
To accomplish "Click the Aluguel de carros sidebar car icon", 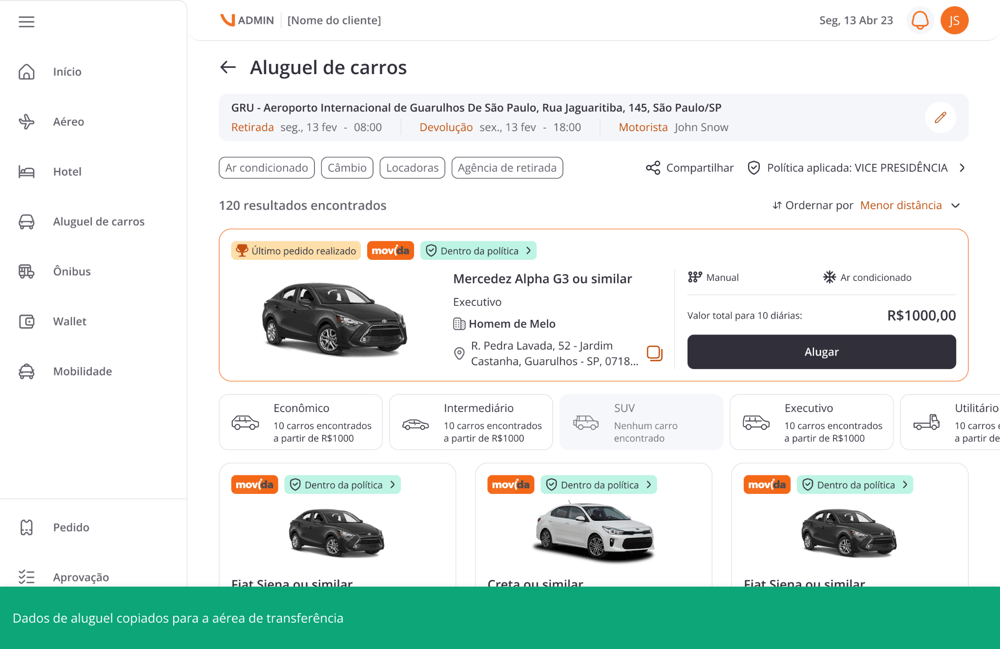I will [x=26, y=221].
